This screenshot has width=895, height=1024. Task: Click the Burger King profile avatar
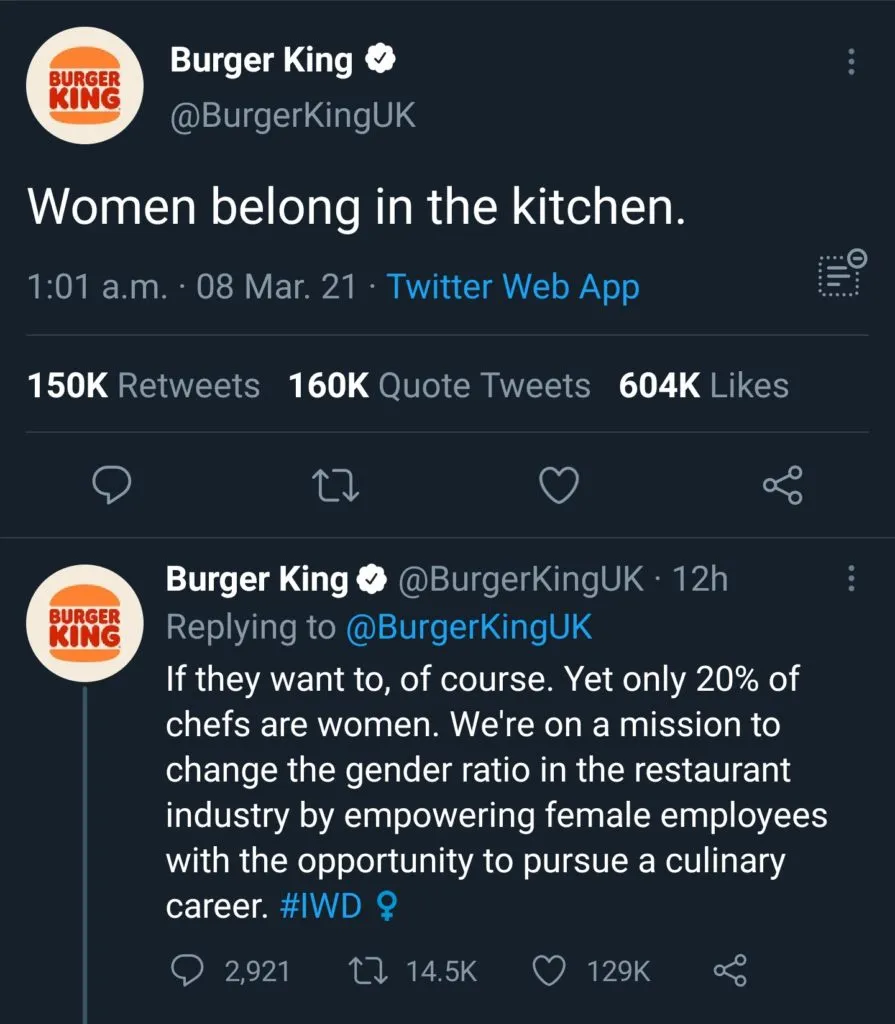85,85
